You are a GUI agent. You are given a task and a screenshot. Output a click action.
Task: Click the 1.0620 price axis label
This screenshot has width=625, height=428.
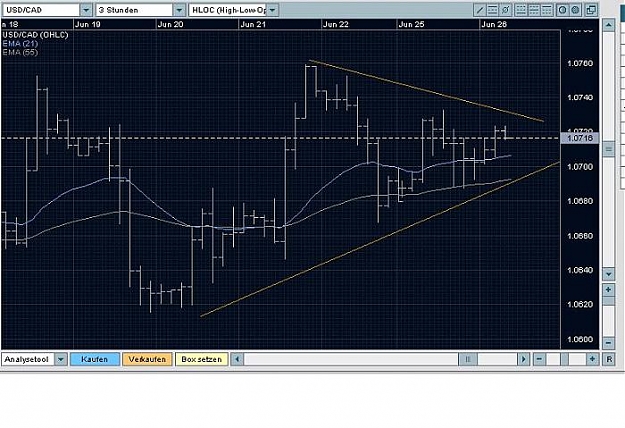(580, 304)
